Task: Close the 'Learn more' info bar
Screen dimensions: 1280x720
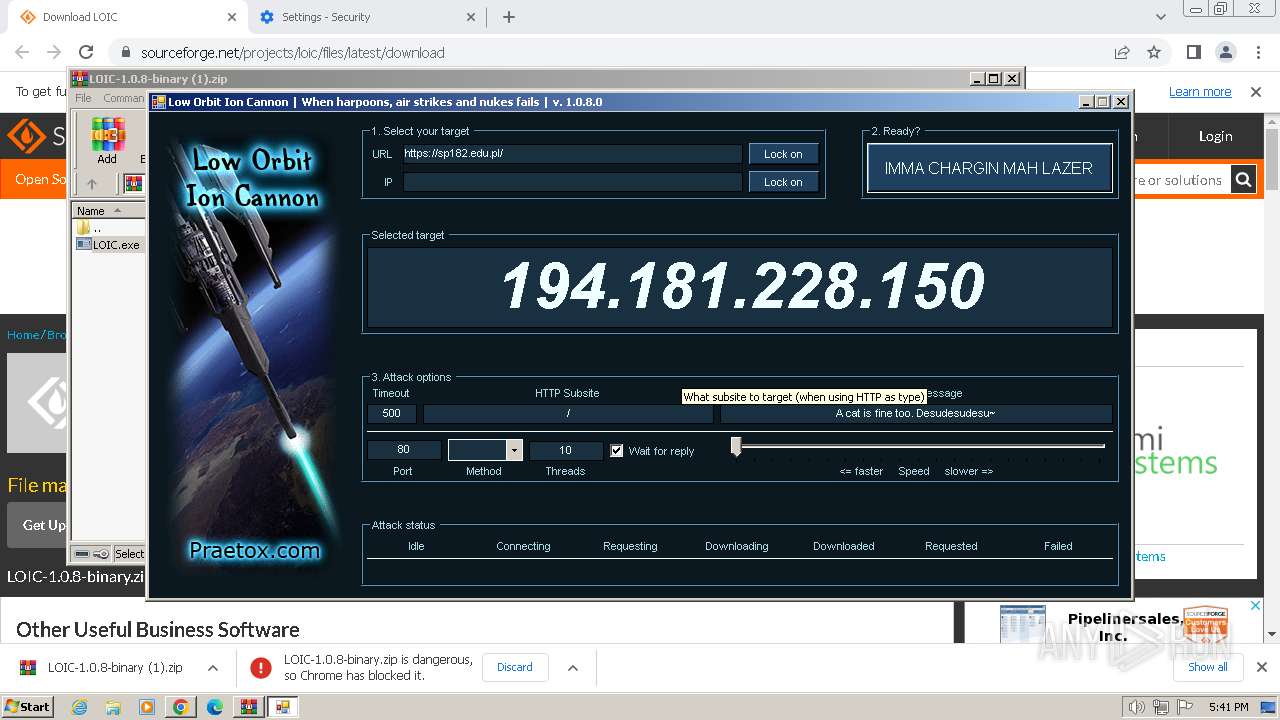Action: click(x=1256, y=91)
